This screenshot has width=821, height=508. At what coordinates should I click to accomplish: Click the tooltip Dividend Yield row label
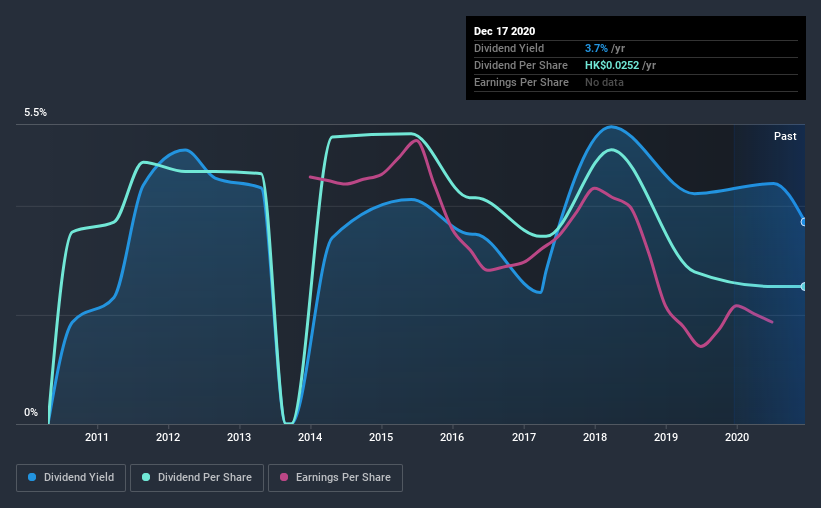tap(509, 48)
